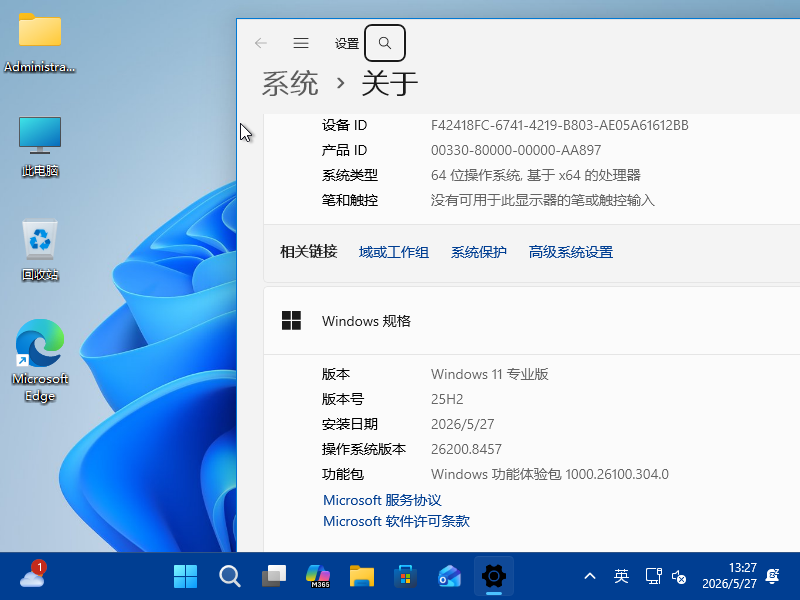Select the Microsoft Edge desktop shortcut
Viewport: 800px width, 600px height.
pos(40,361)
